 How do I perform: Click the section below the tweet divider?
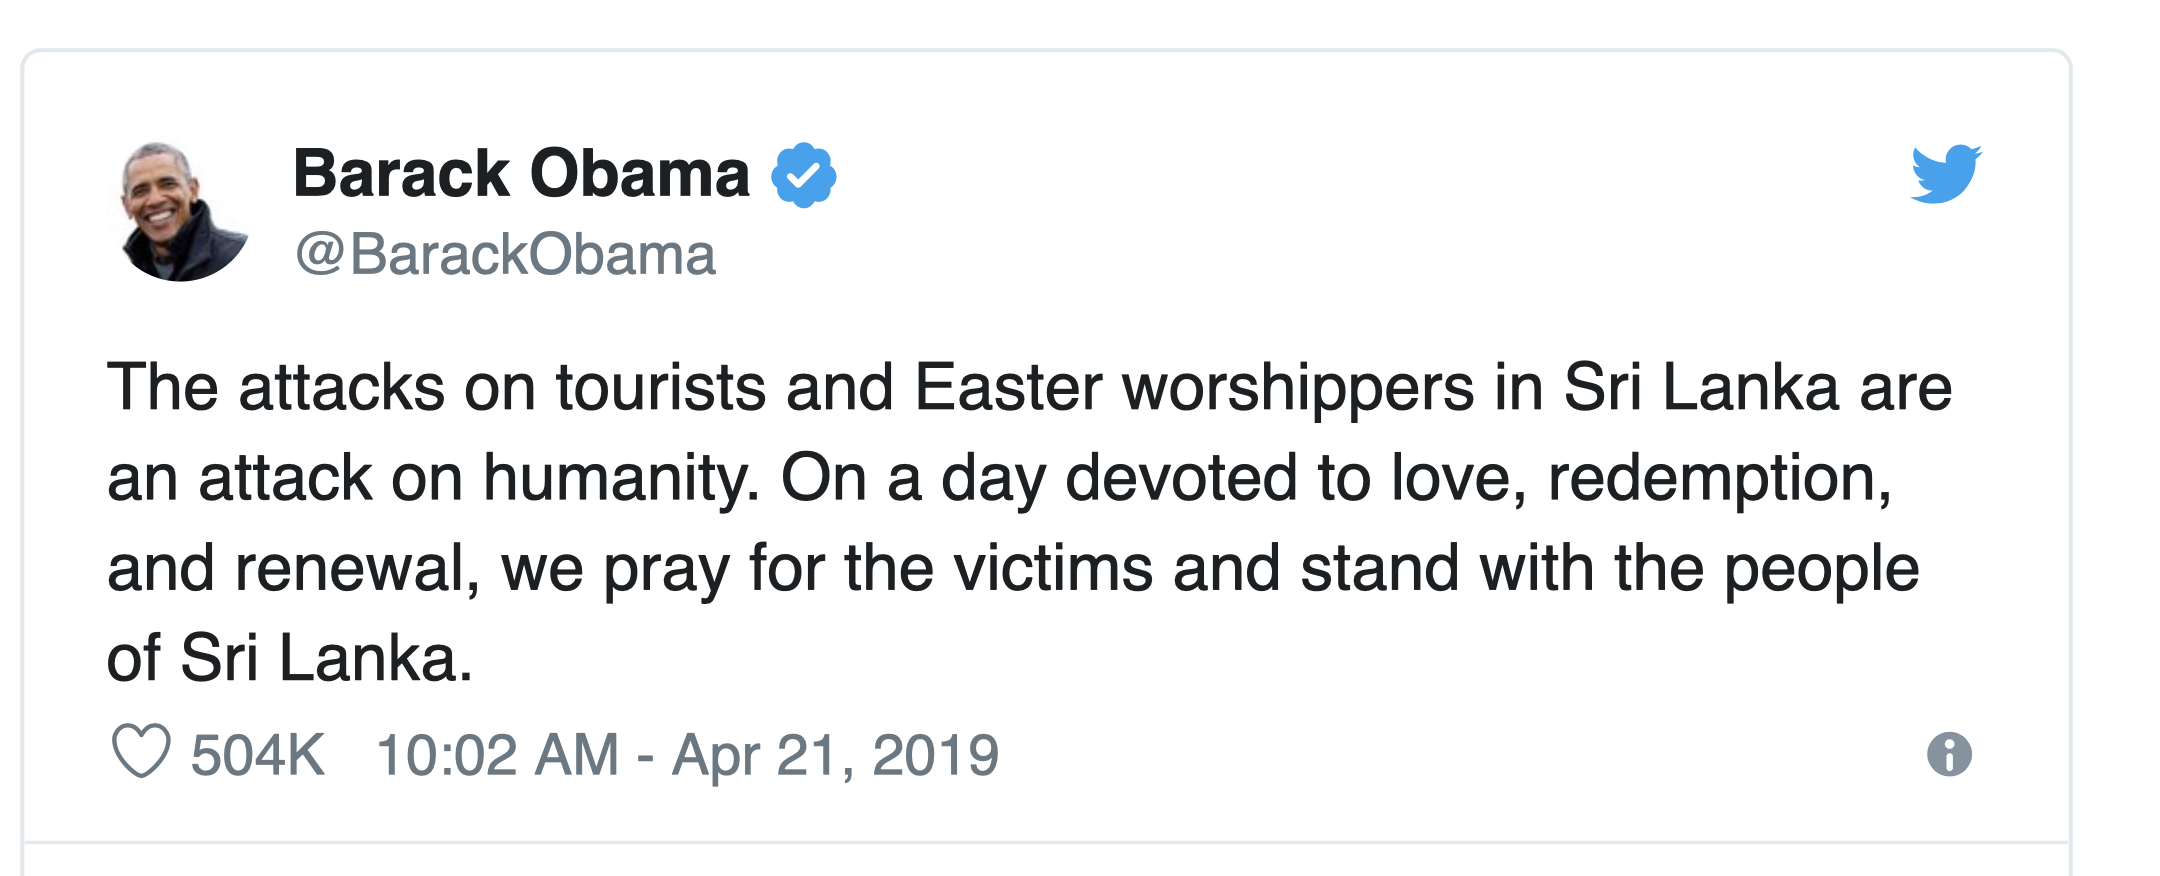(1046, 860)
